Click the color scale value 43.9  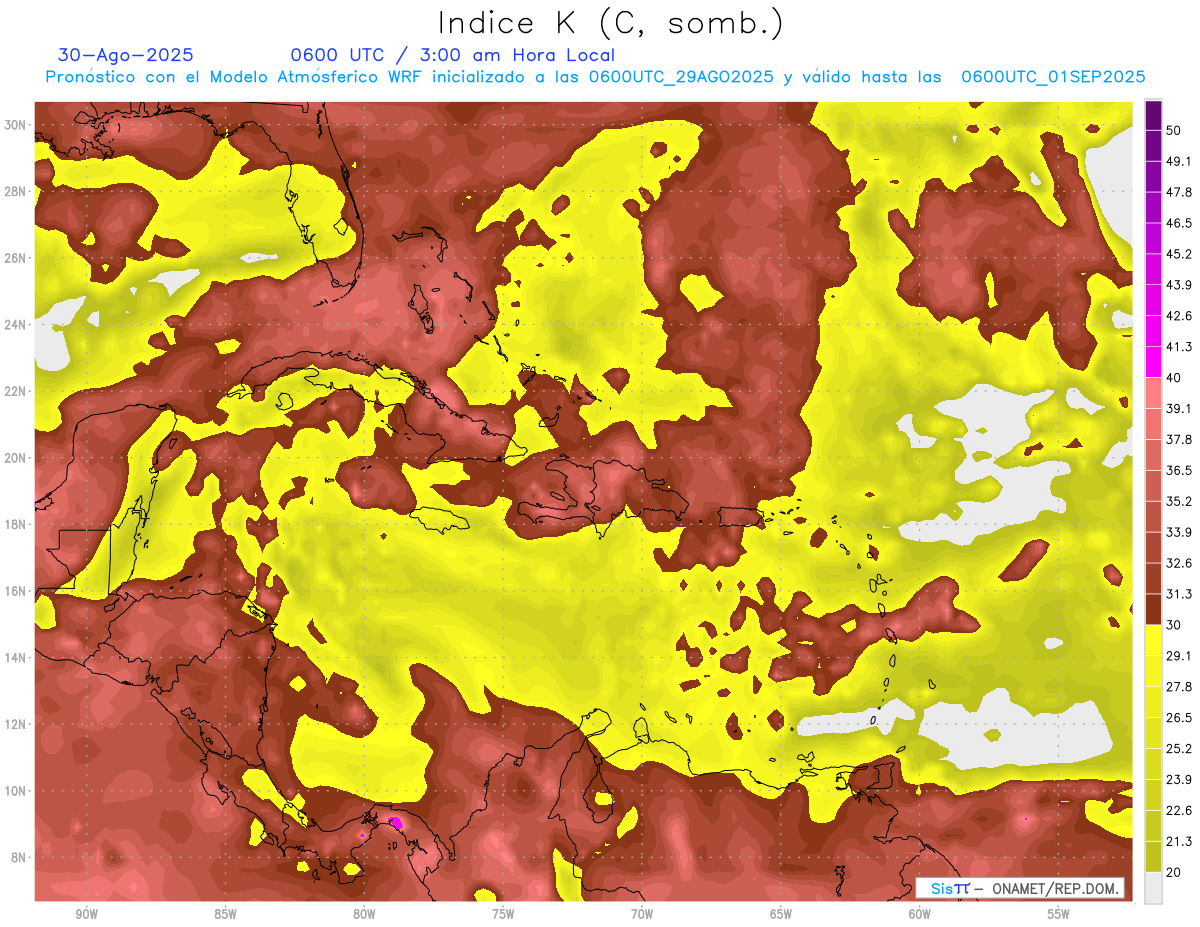1179,285
